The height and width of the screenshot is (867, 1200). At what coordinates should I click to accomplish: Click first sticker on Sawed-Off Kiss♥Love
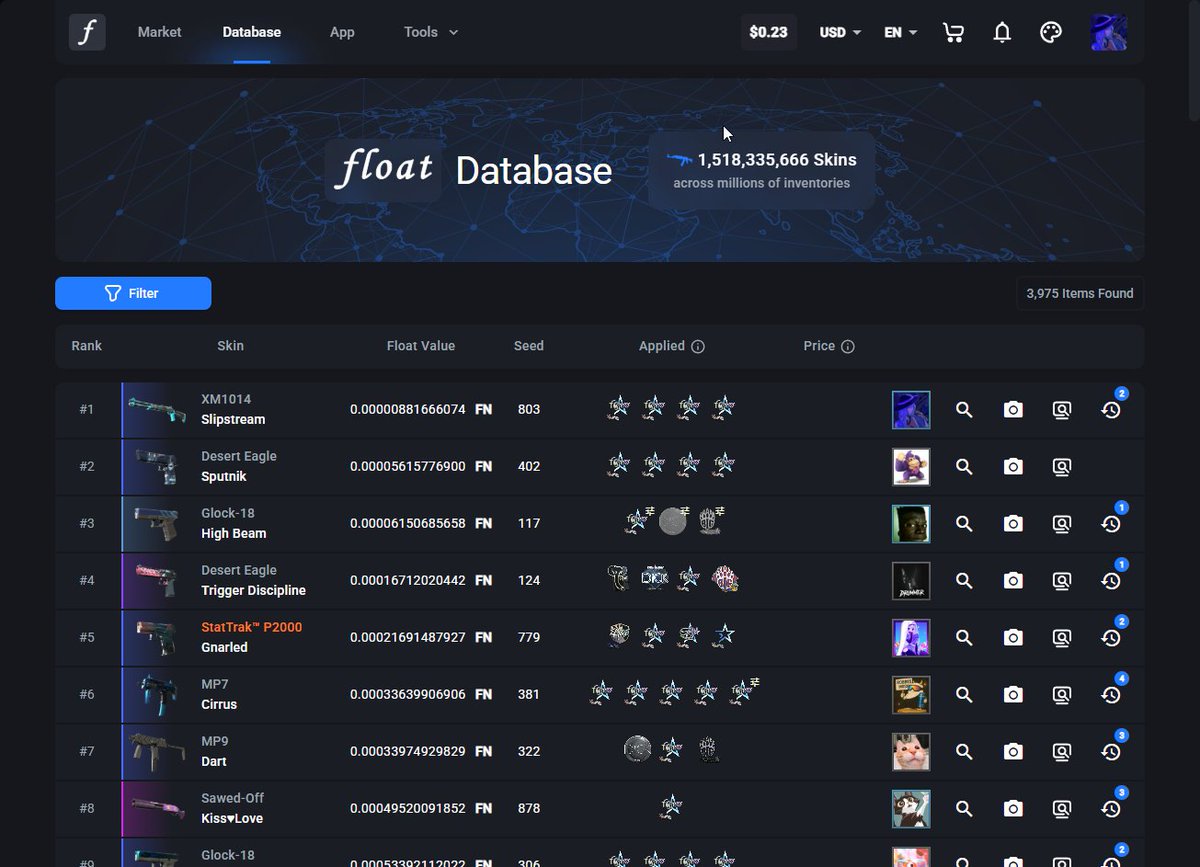[672, 808]
